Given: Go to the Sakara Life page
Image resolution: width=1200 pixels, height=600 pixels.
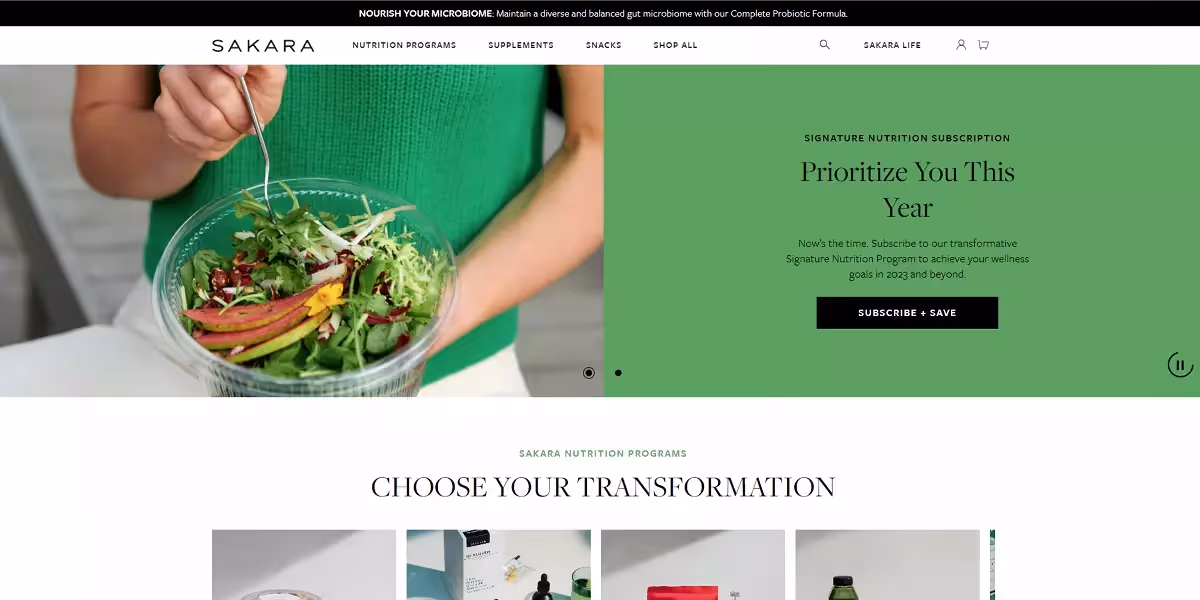Looking at the screenshot, I should 892,45.
